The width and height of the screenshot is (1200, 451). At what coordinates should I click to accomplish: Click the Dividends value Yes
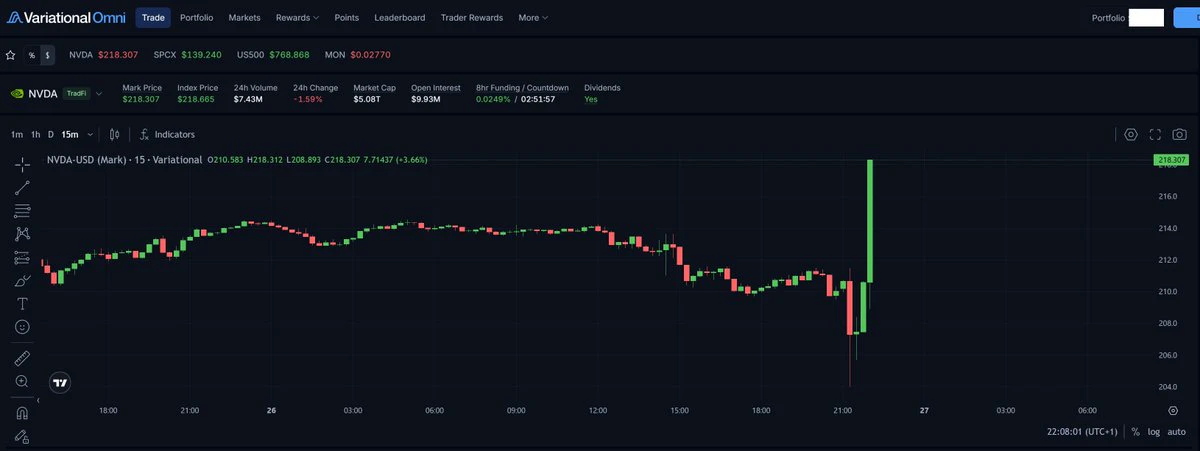tap(591, 99)
